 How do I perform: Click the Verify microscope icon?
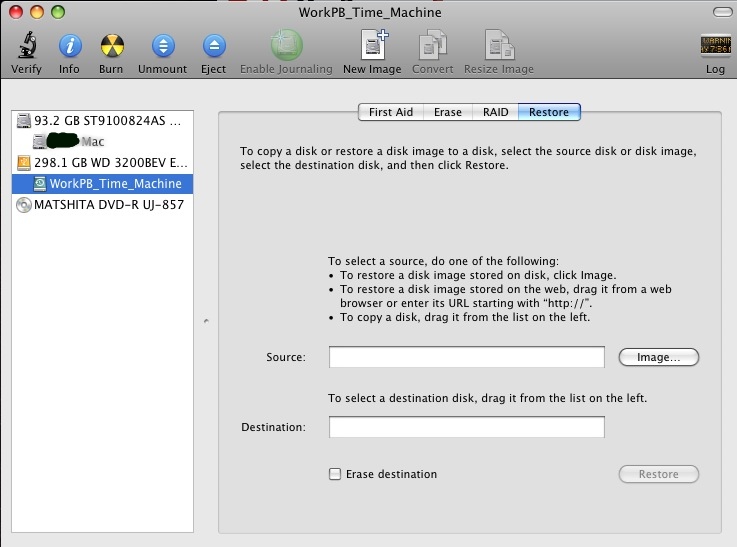[x=27, y=46]
